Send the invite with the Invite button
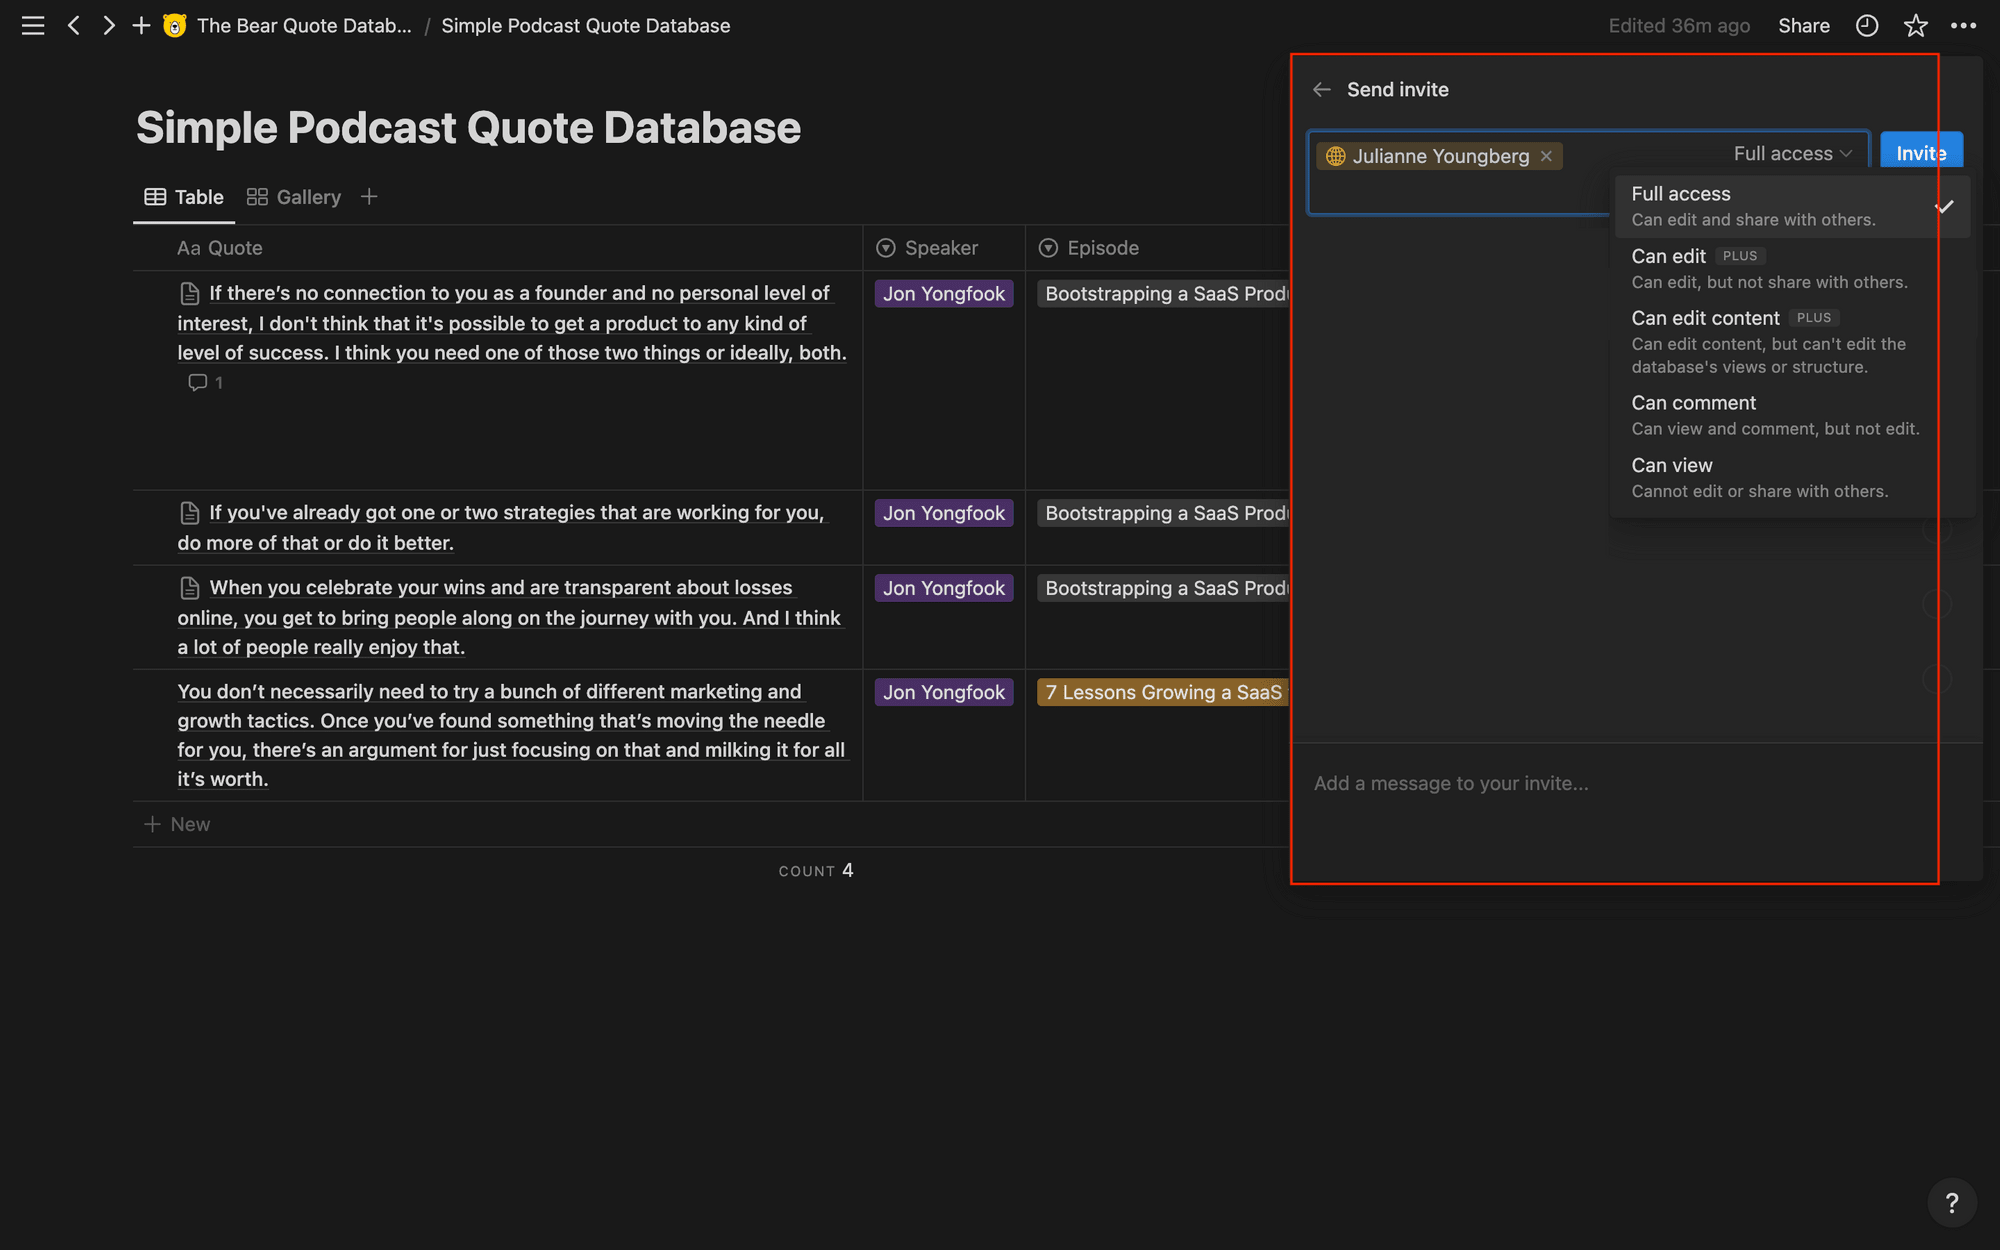The width and height of the screenshot is (2000, 1250). click(x=1920, y=151)
